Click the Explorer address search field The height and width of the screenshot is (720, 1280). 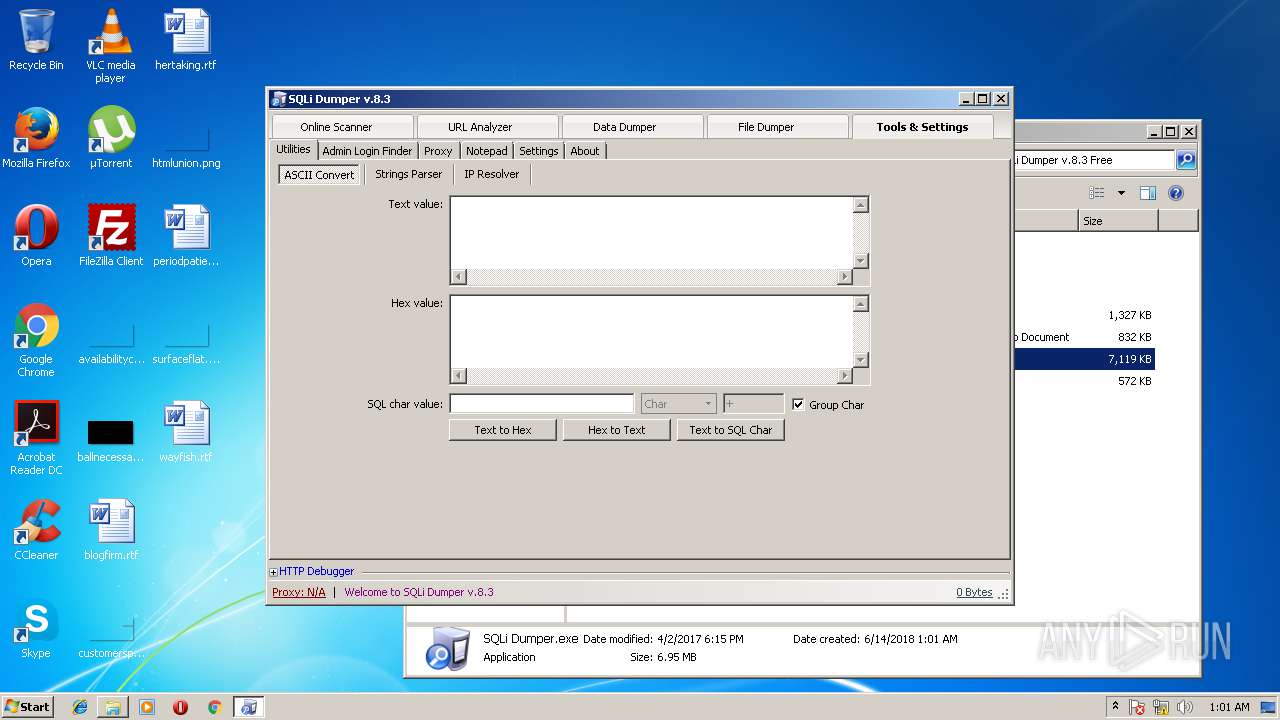[x=1094, y=160]
